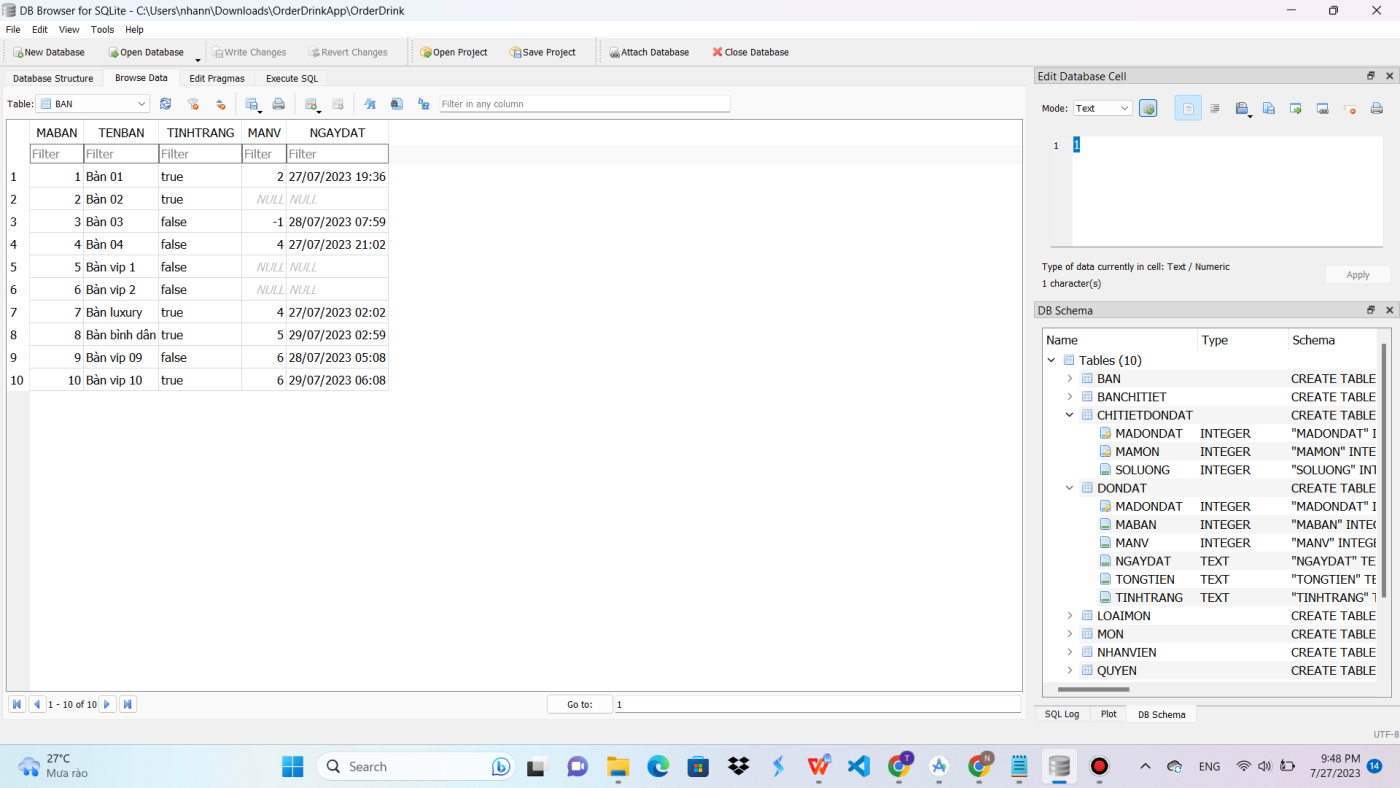Open the Tools menu
Screen dimensions: 1400x788
coord(102,30)
